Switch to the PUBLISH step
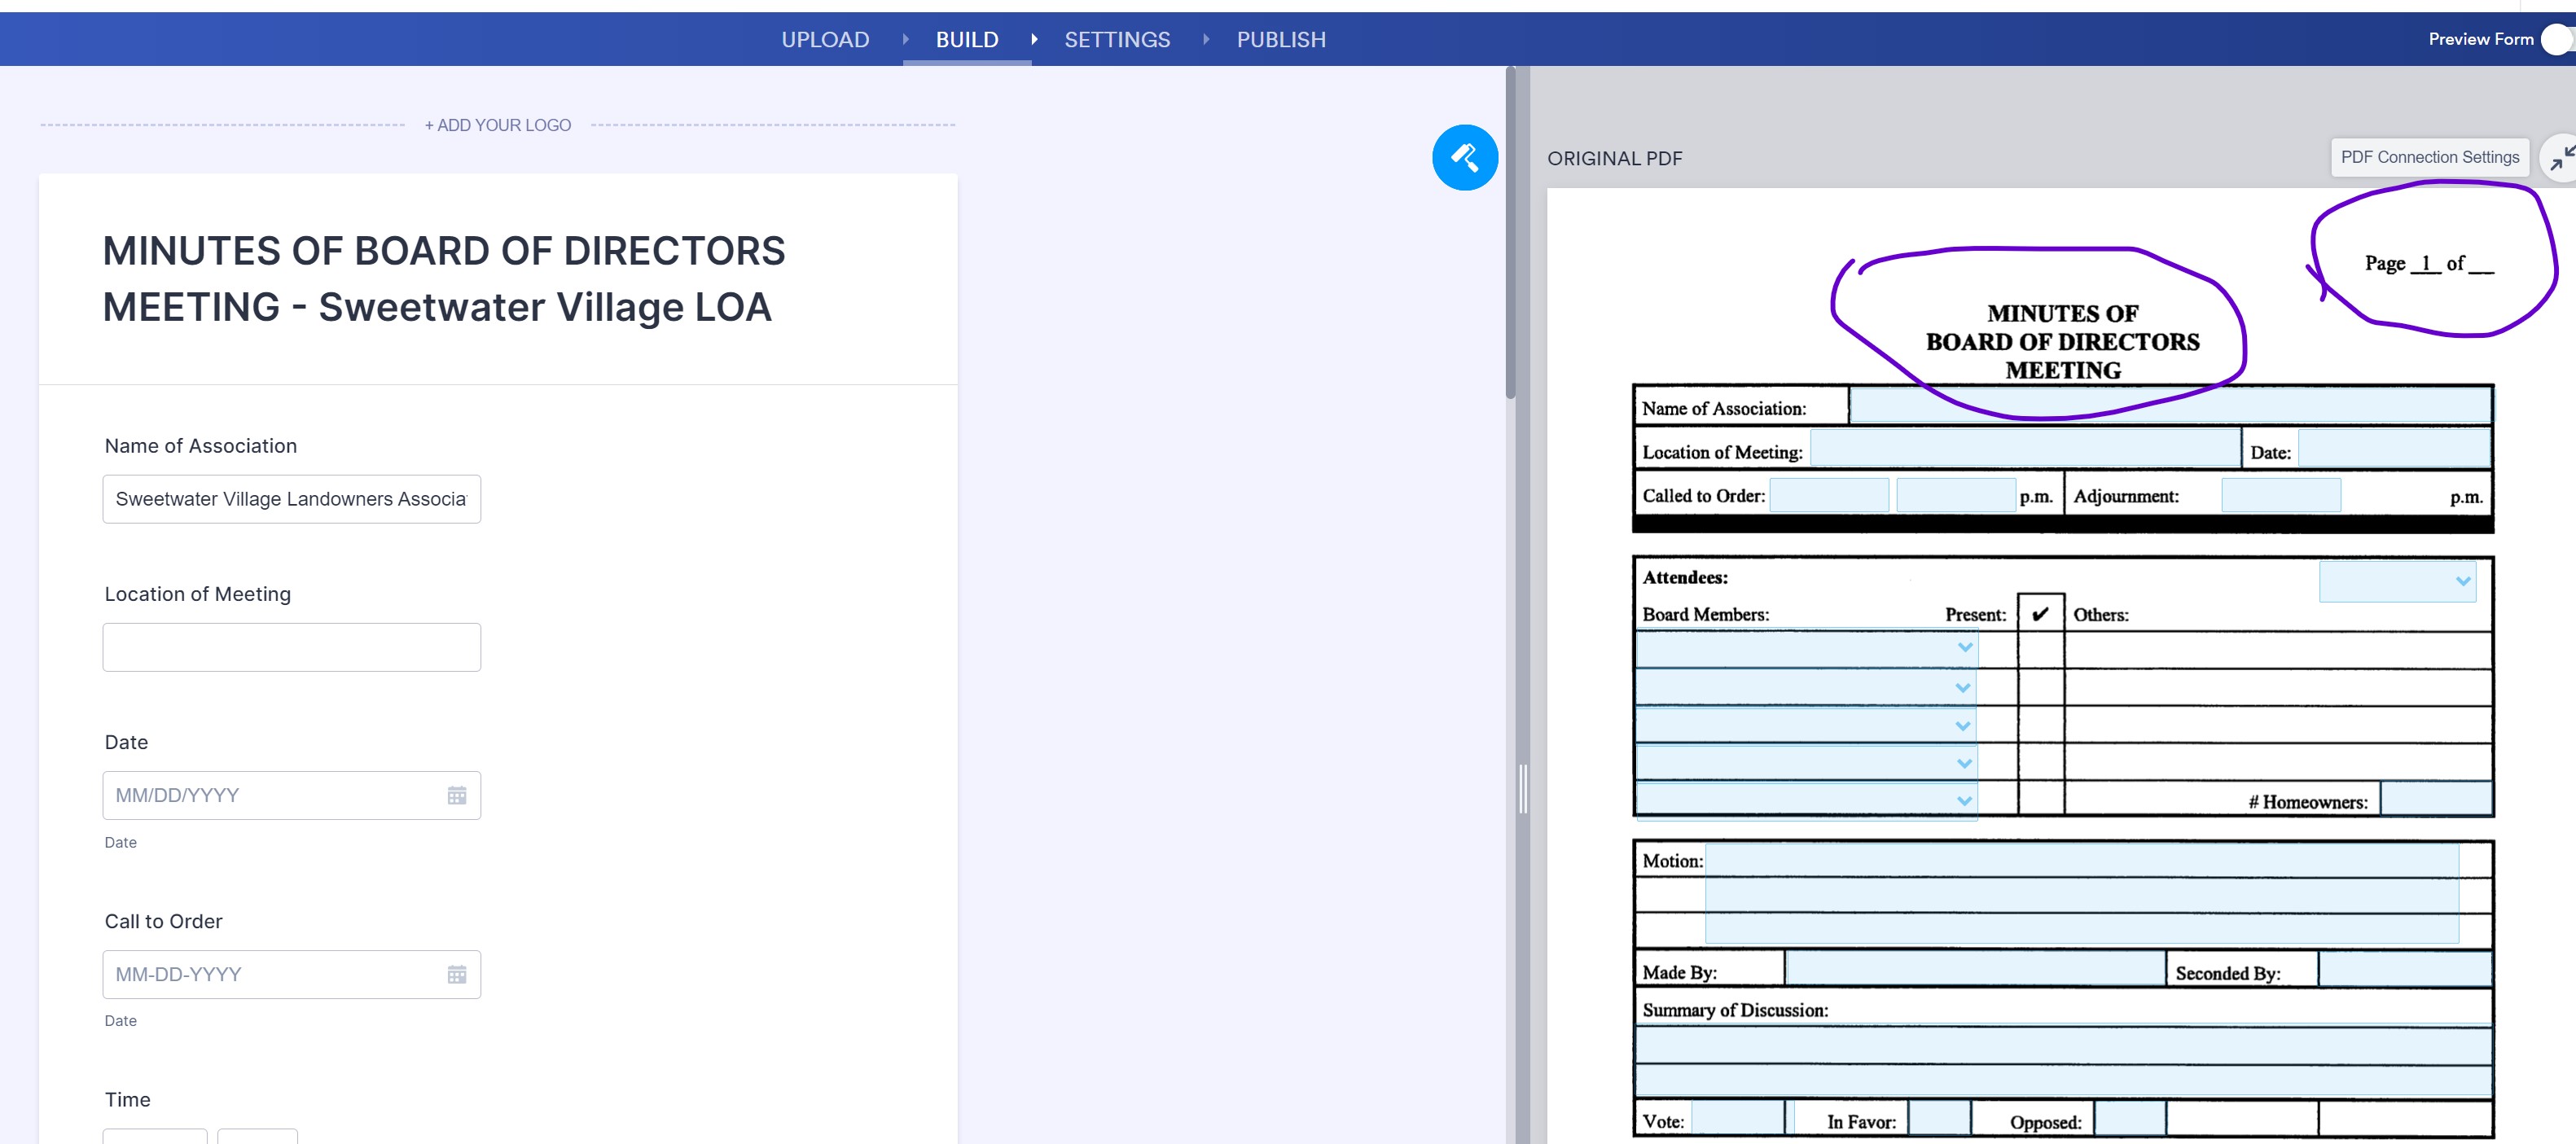 coord(1281,39)
